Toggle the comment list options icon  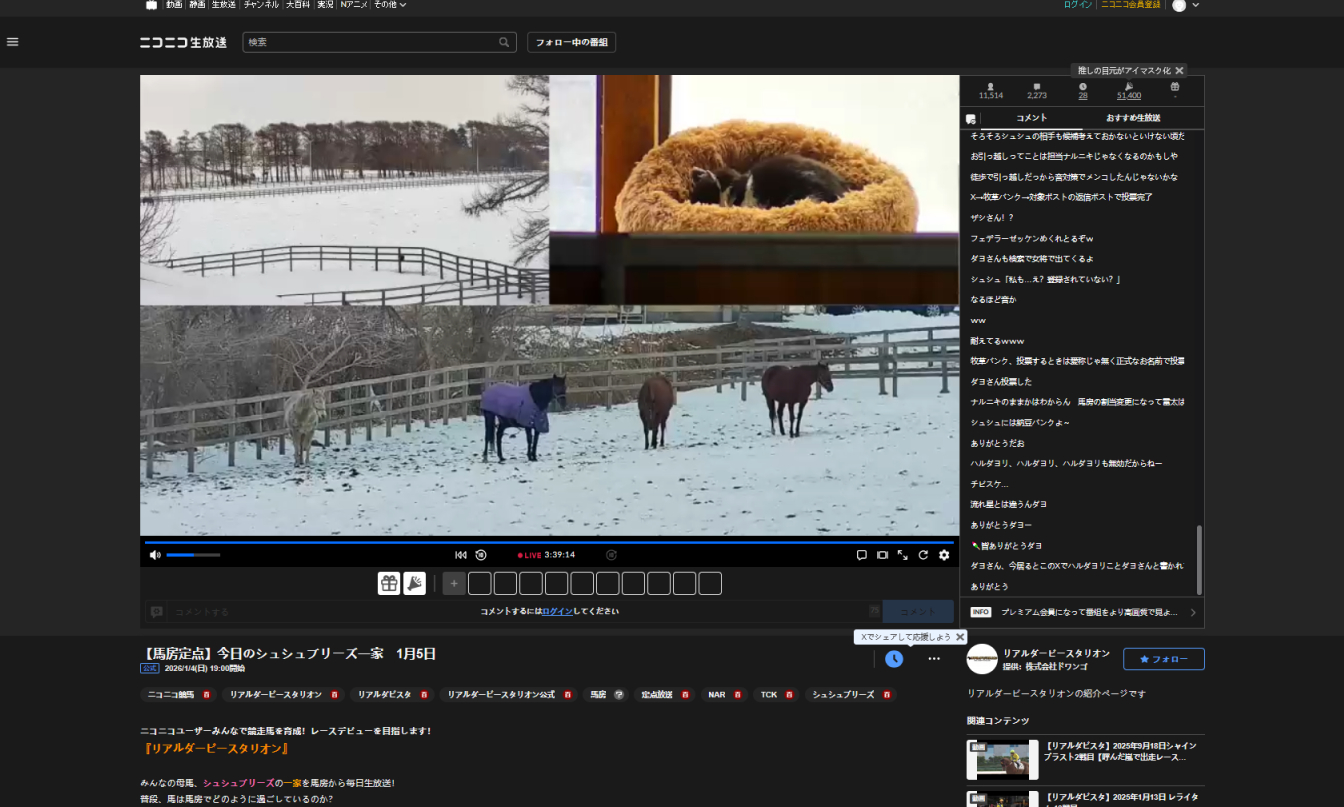pos(970,119)
